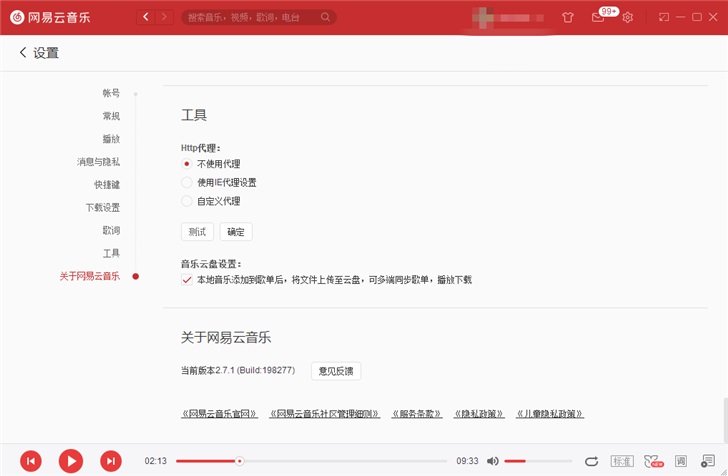Open the 《网易云音乐社区管理细则》 link
Screen dimensions: 728x476
coord(325,413)
